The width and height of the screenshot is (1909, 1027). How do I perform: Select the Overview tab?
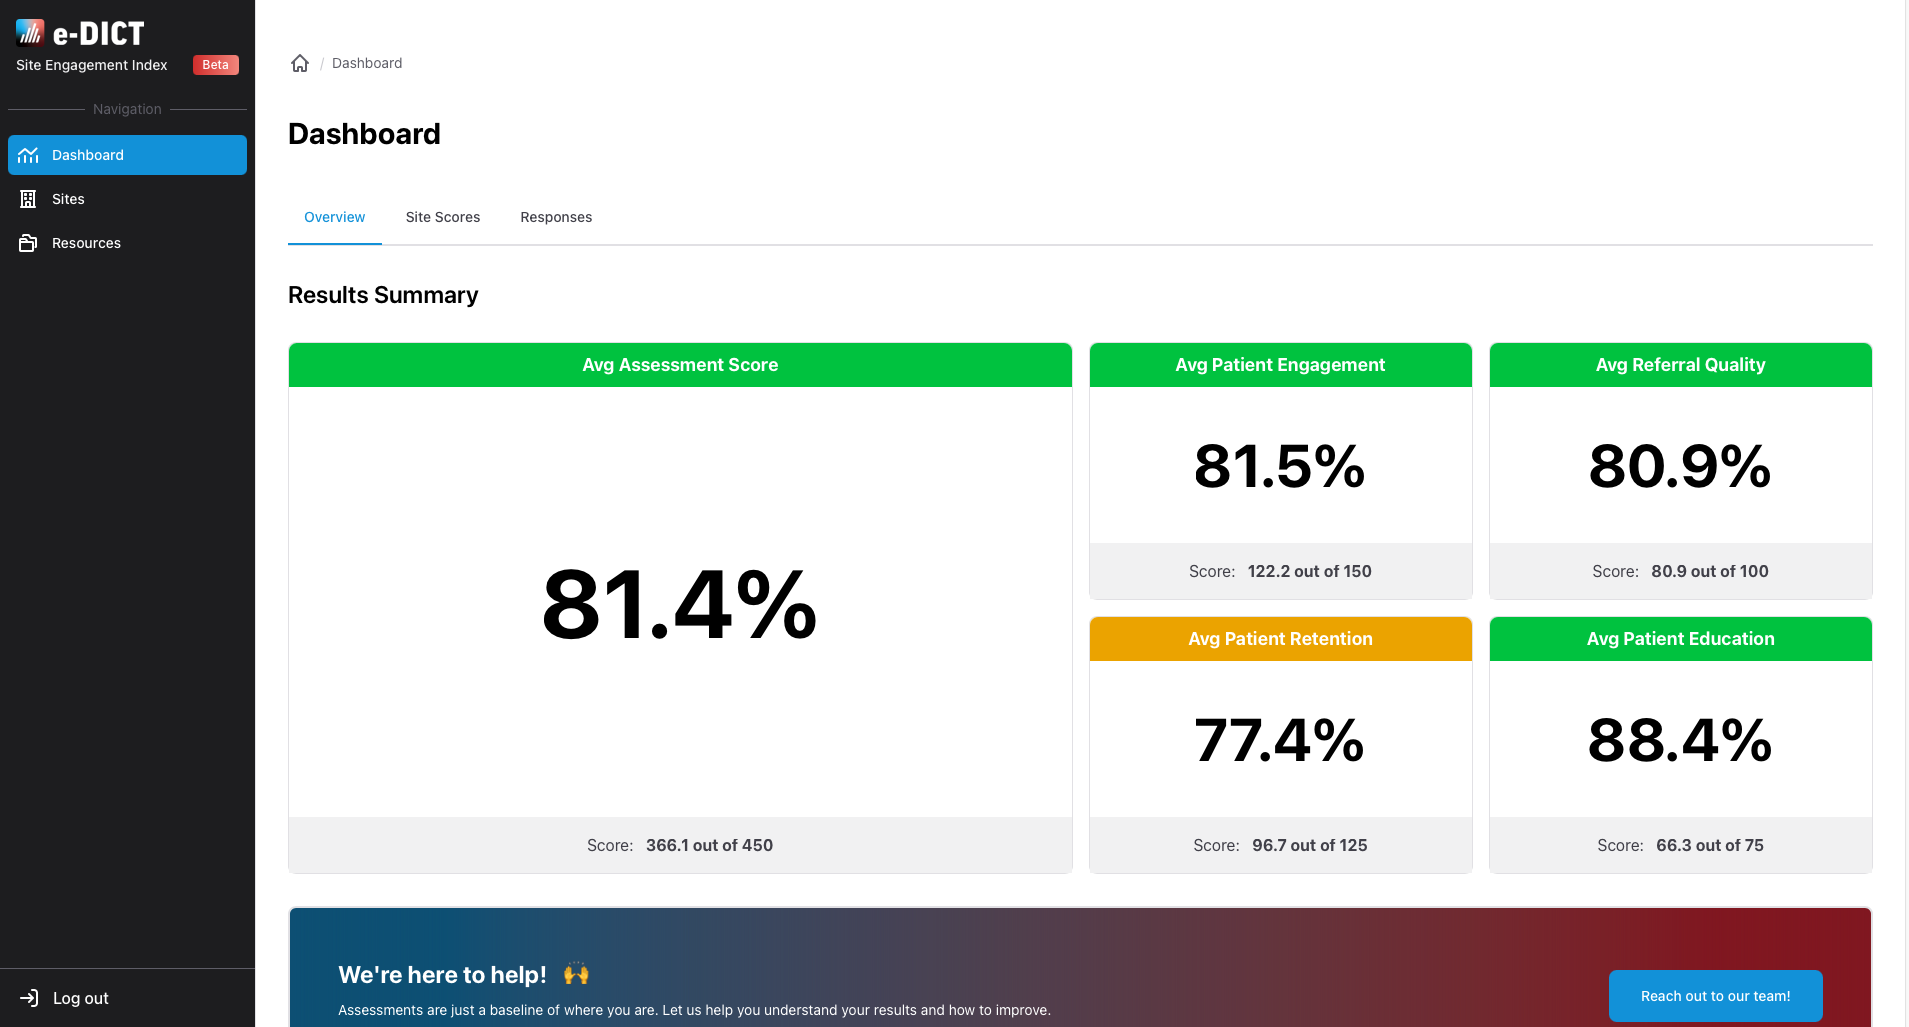pyautogui.click(x=334, y=217)
